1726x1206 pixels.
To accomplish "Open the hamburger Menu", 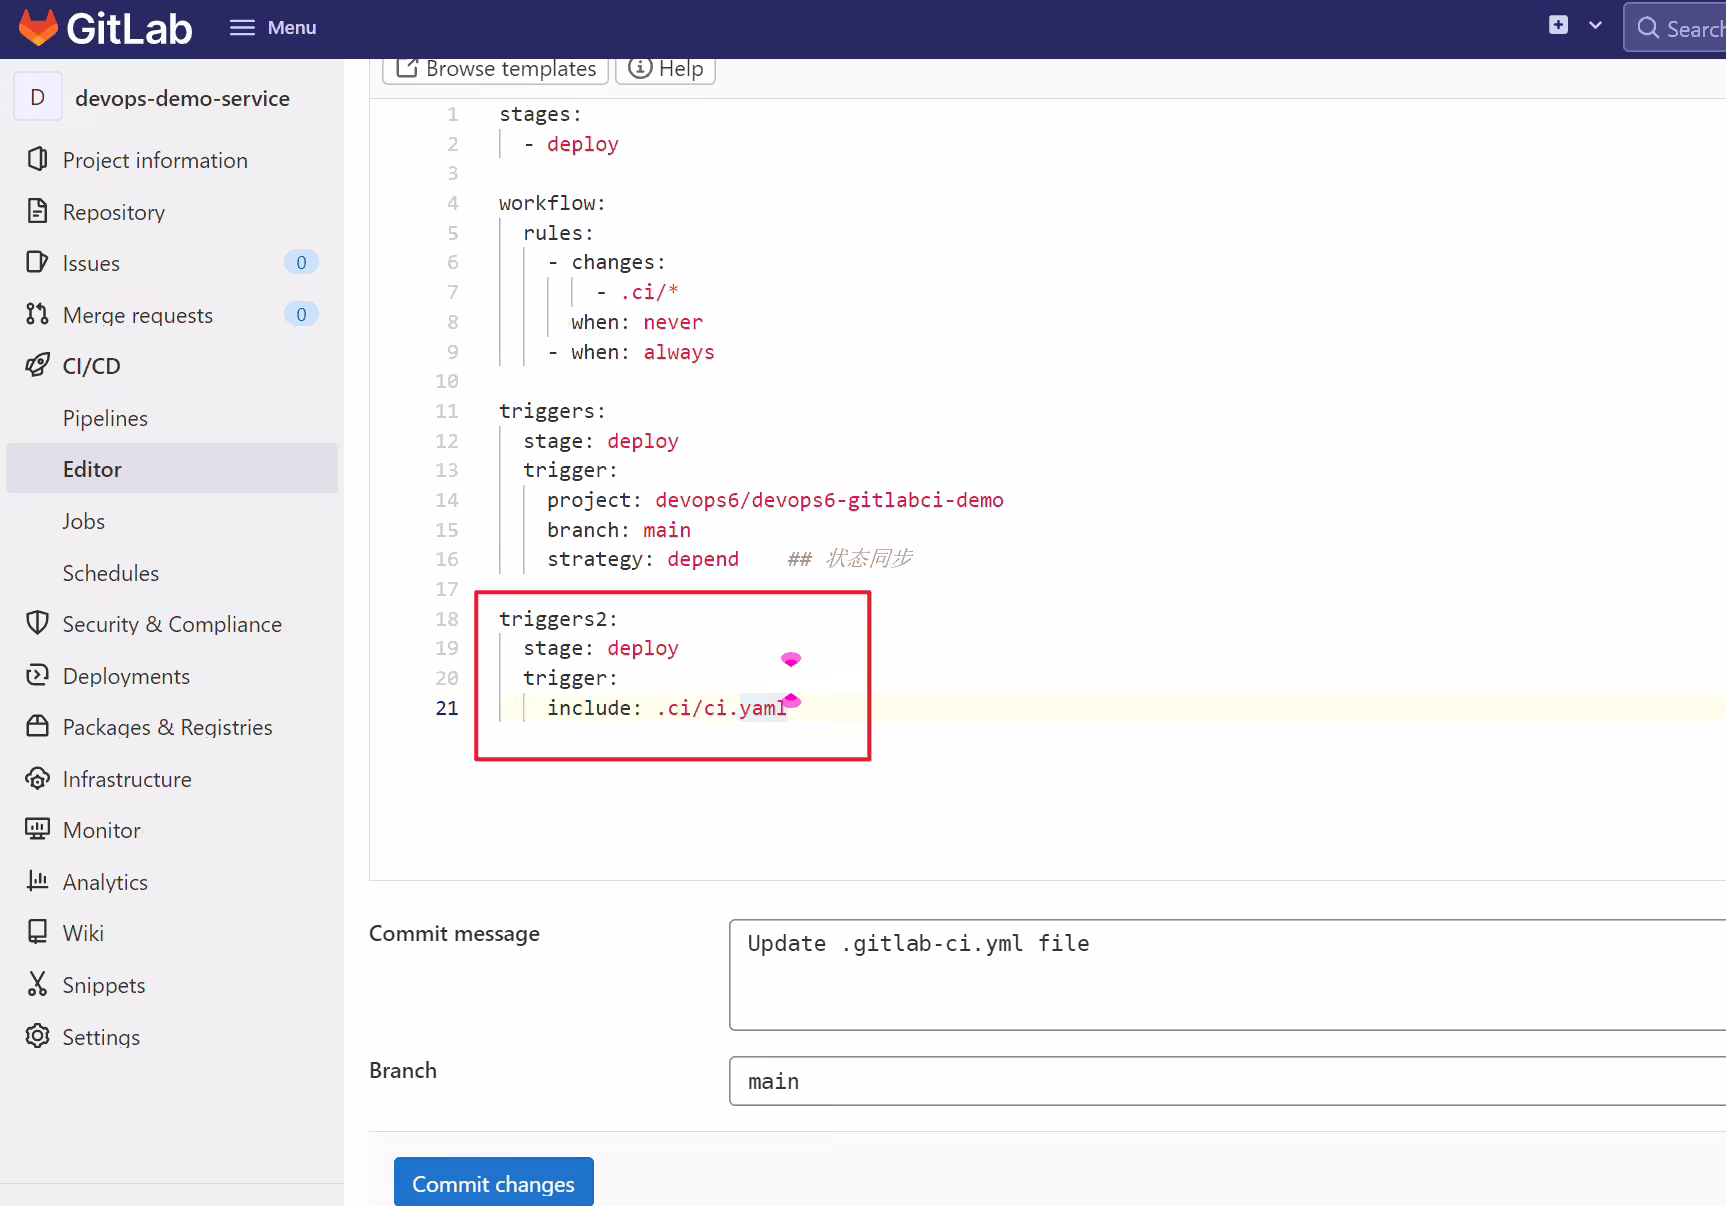I will (273, 28).
